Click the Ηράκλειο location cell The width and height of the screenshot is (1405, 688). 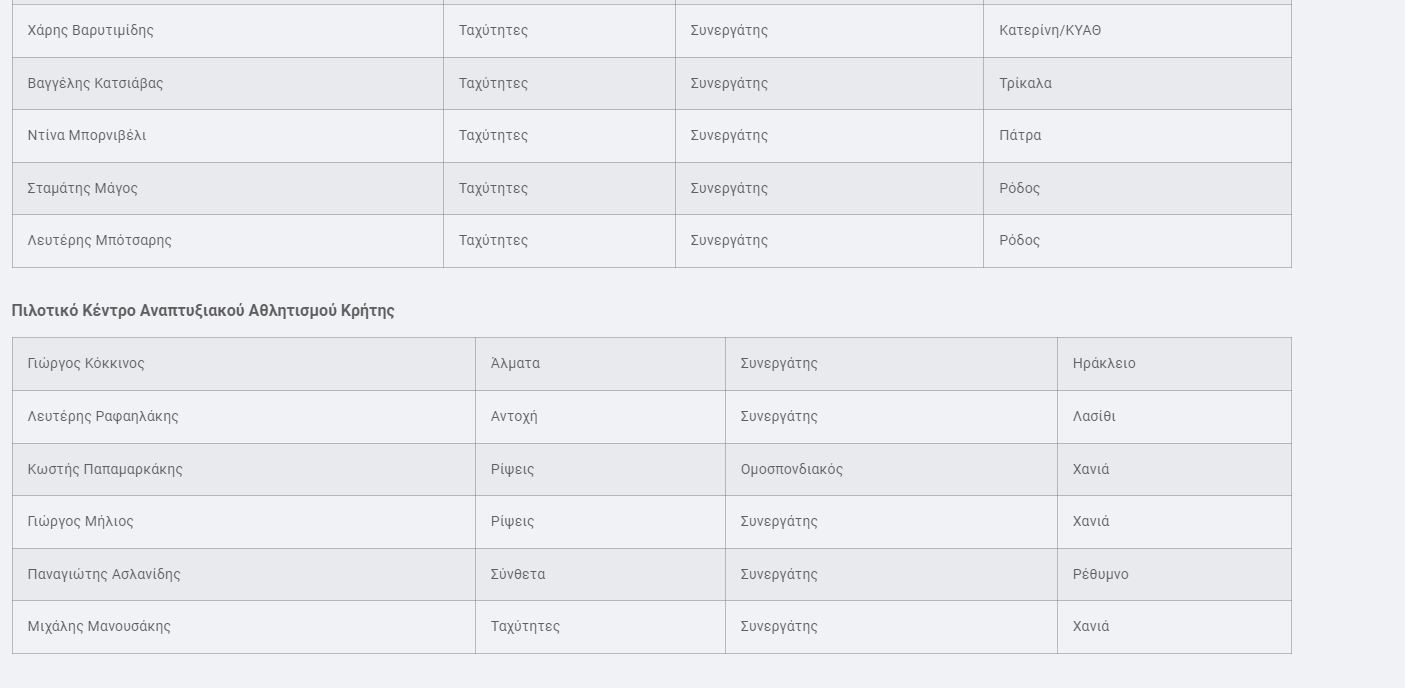pos(1104,364)
